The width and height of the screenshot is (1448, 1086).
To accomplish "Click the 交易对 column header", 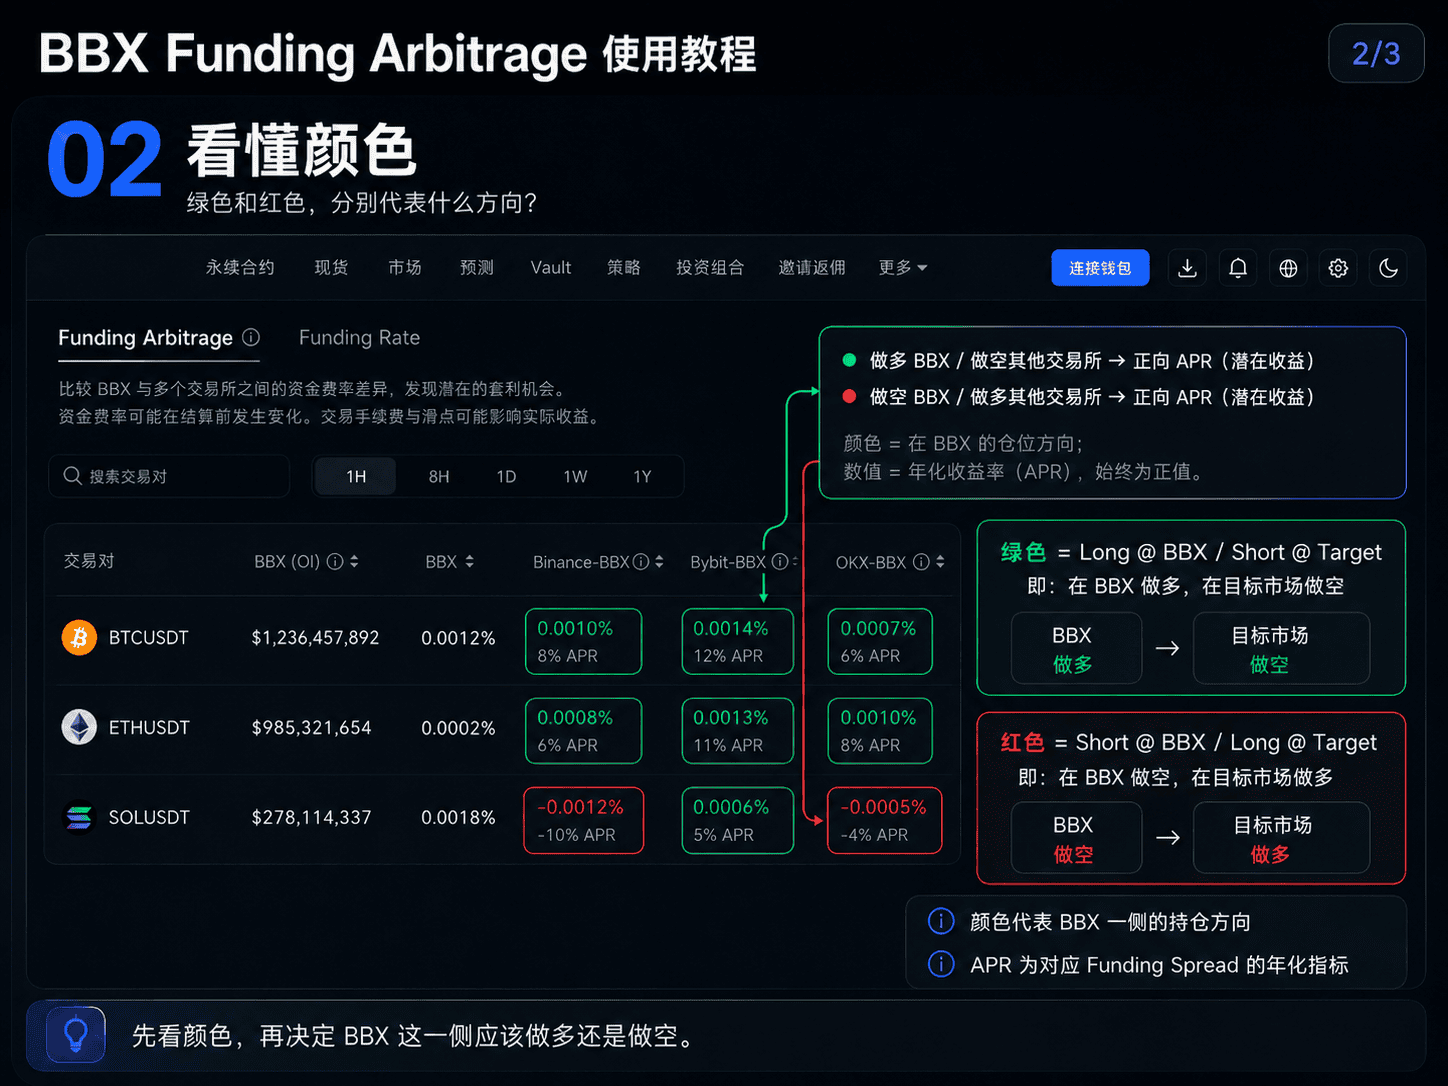I will point(89,562).
